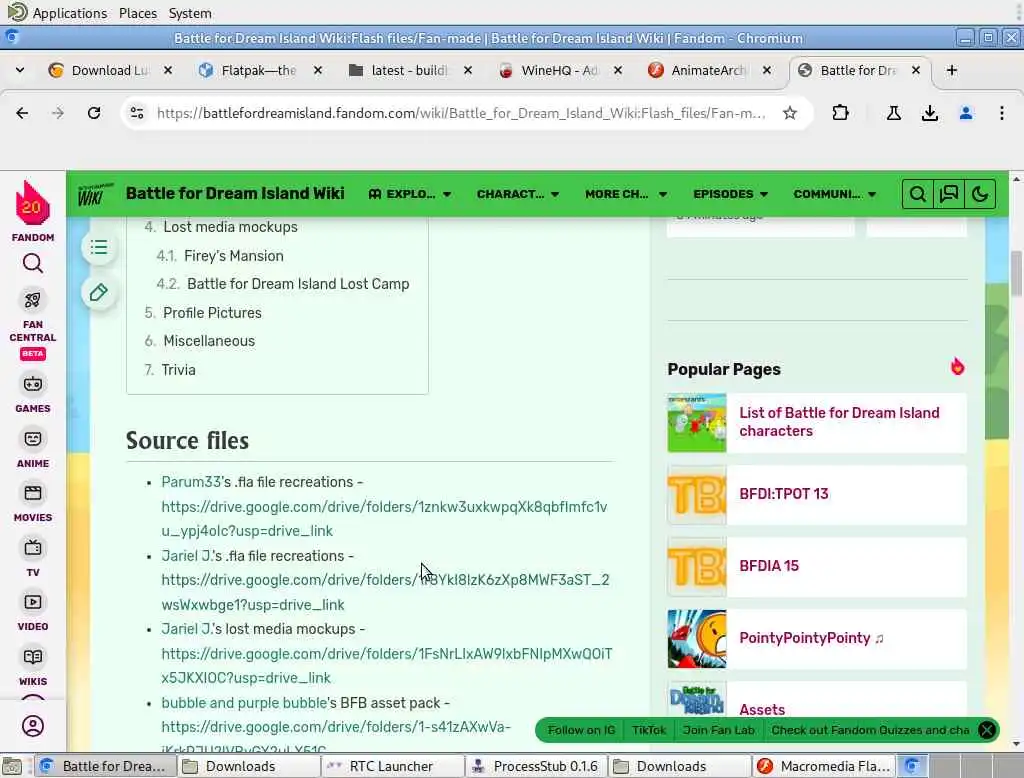Expand the More Characters dropdown menu
The height and width of the screenshot is (778, 1024).
click(626, 194)
